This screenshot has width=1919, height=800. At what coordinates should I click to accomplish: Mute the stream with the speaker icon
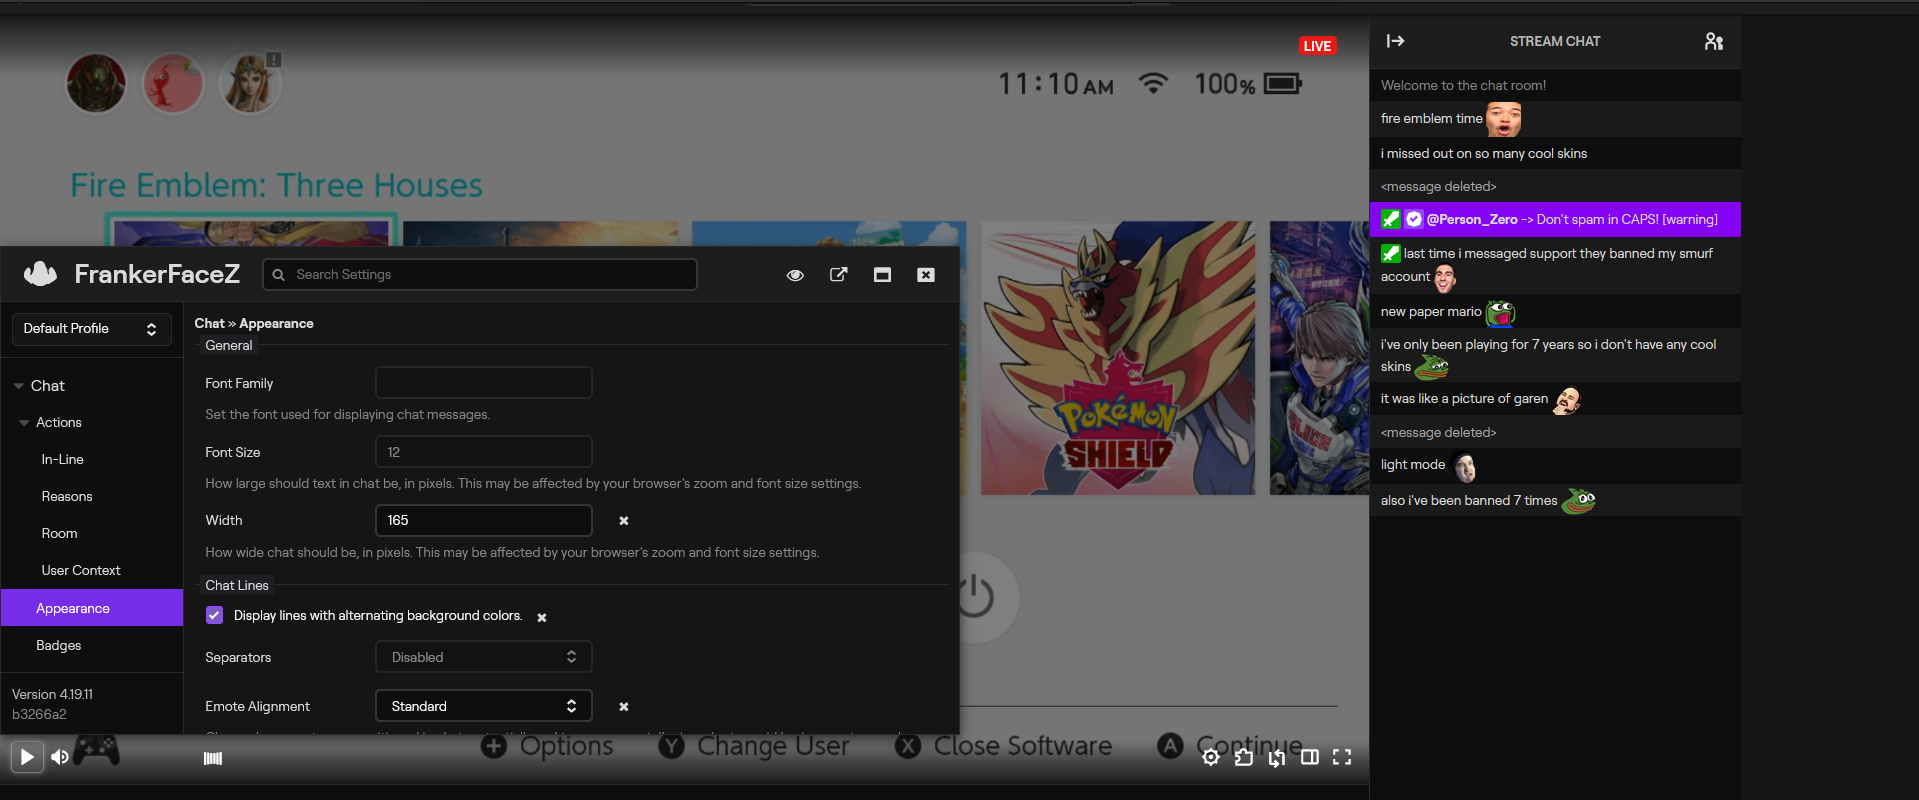(x=60, y=757)
